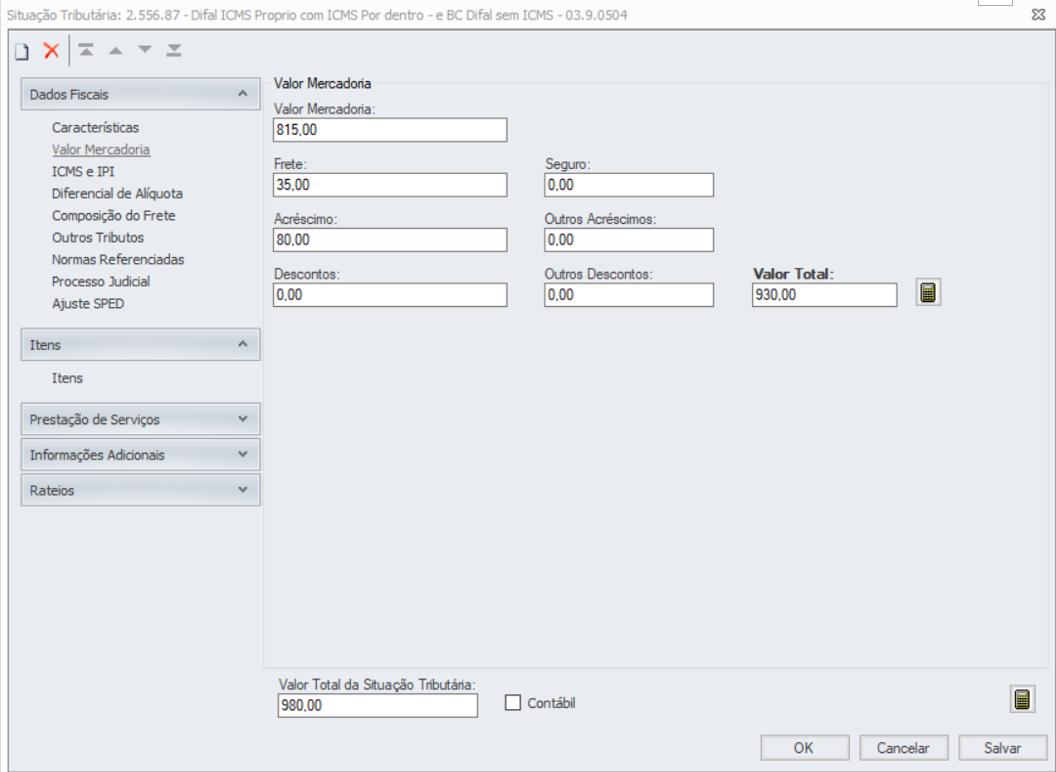Go to Diferencial de Alíquota
Screen dimensions: 1056x772
(x=117, y=193)
